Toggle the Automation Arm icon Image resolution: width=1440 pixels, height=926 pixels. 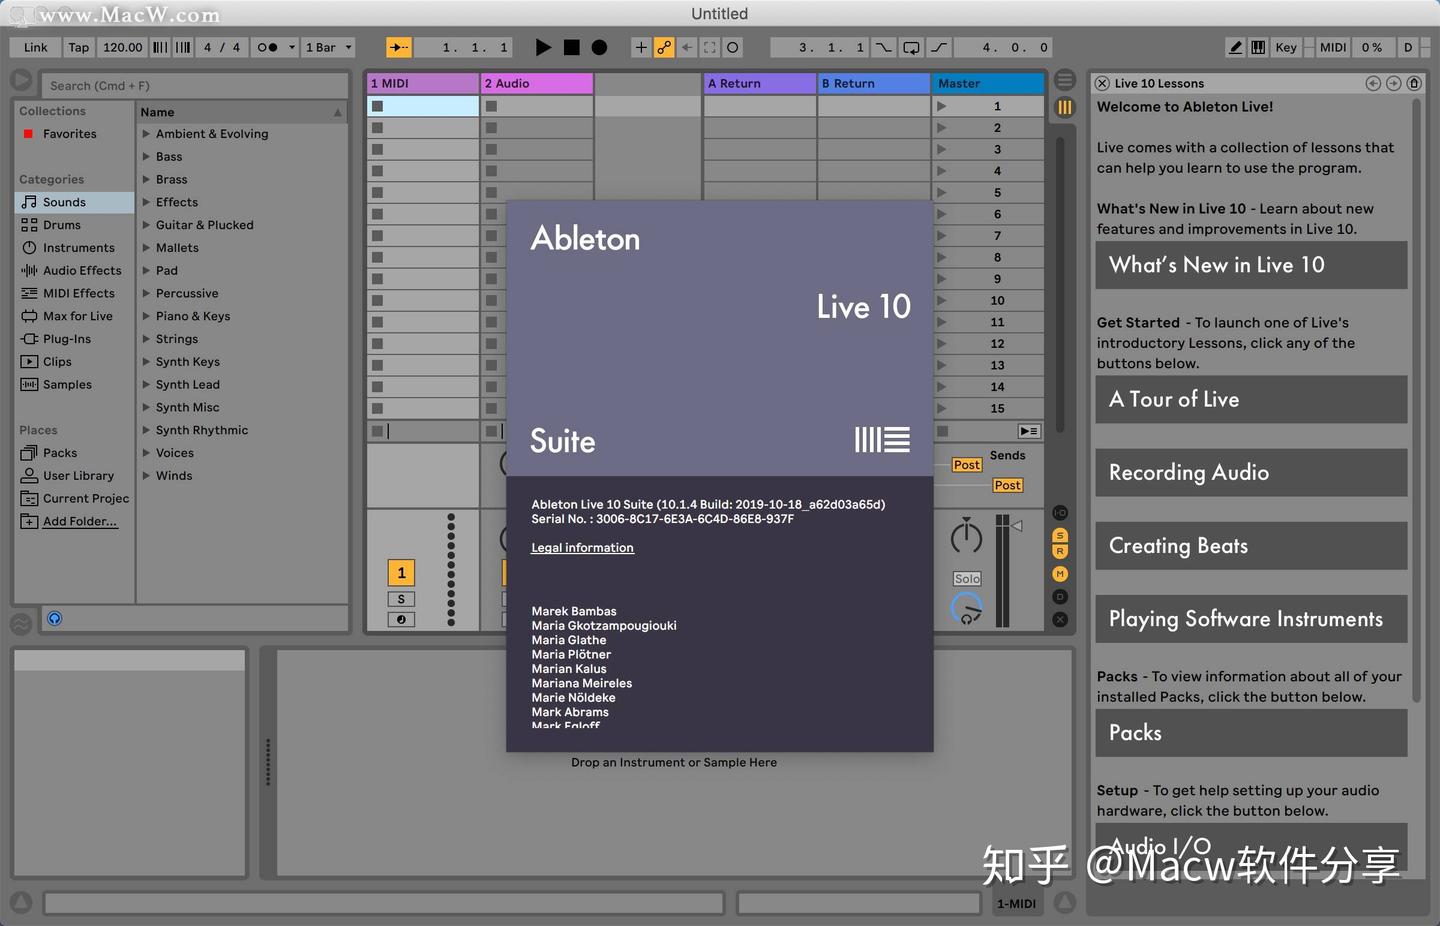pyautogui.click(x=664, y=47)
